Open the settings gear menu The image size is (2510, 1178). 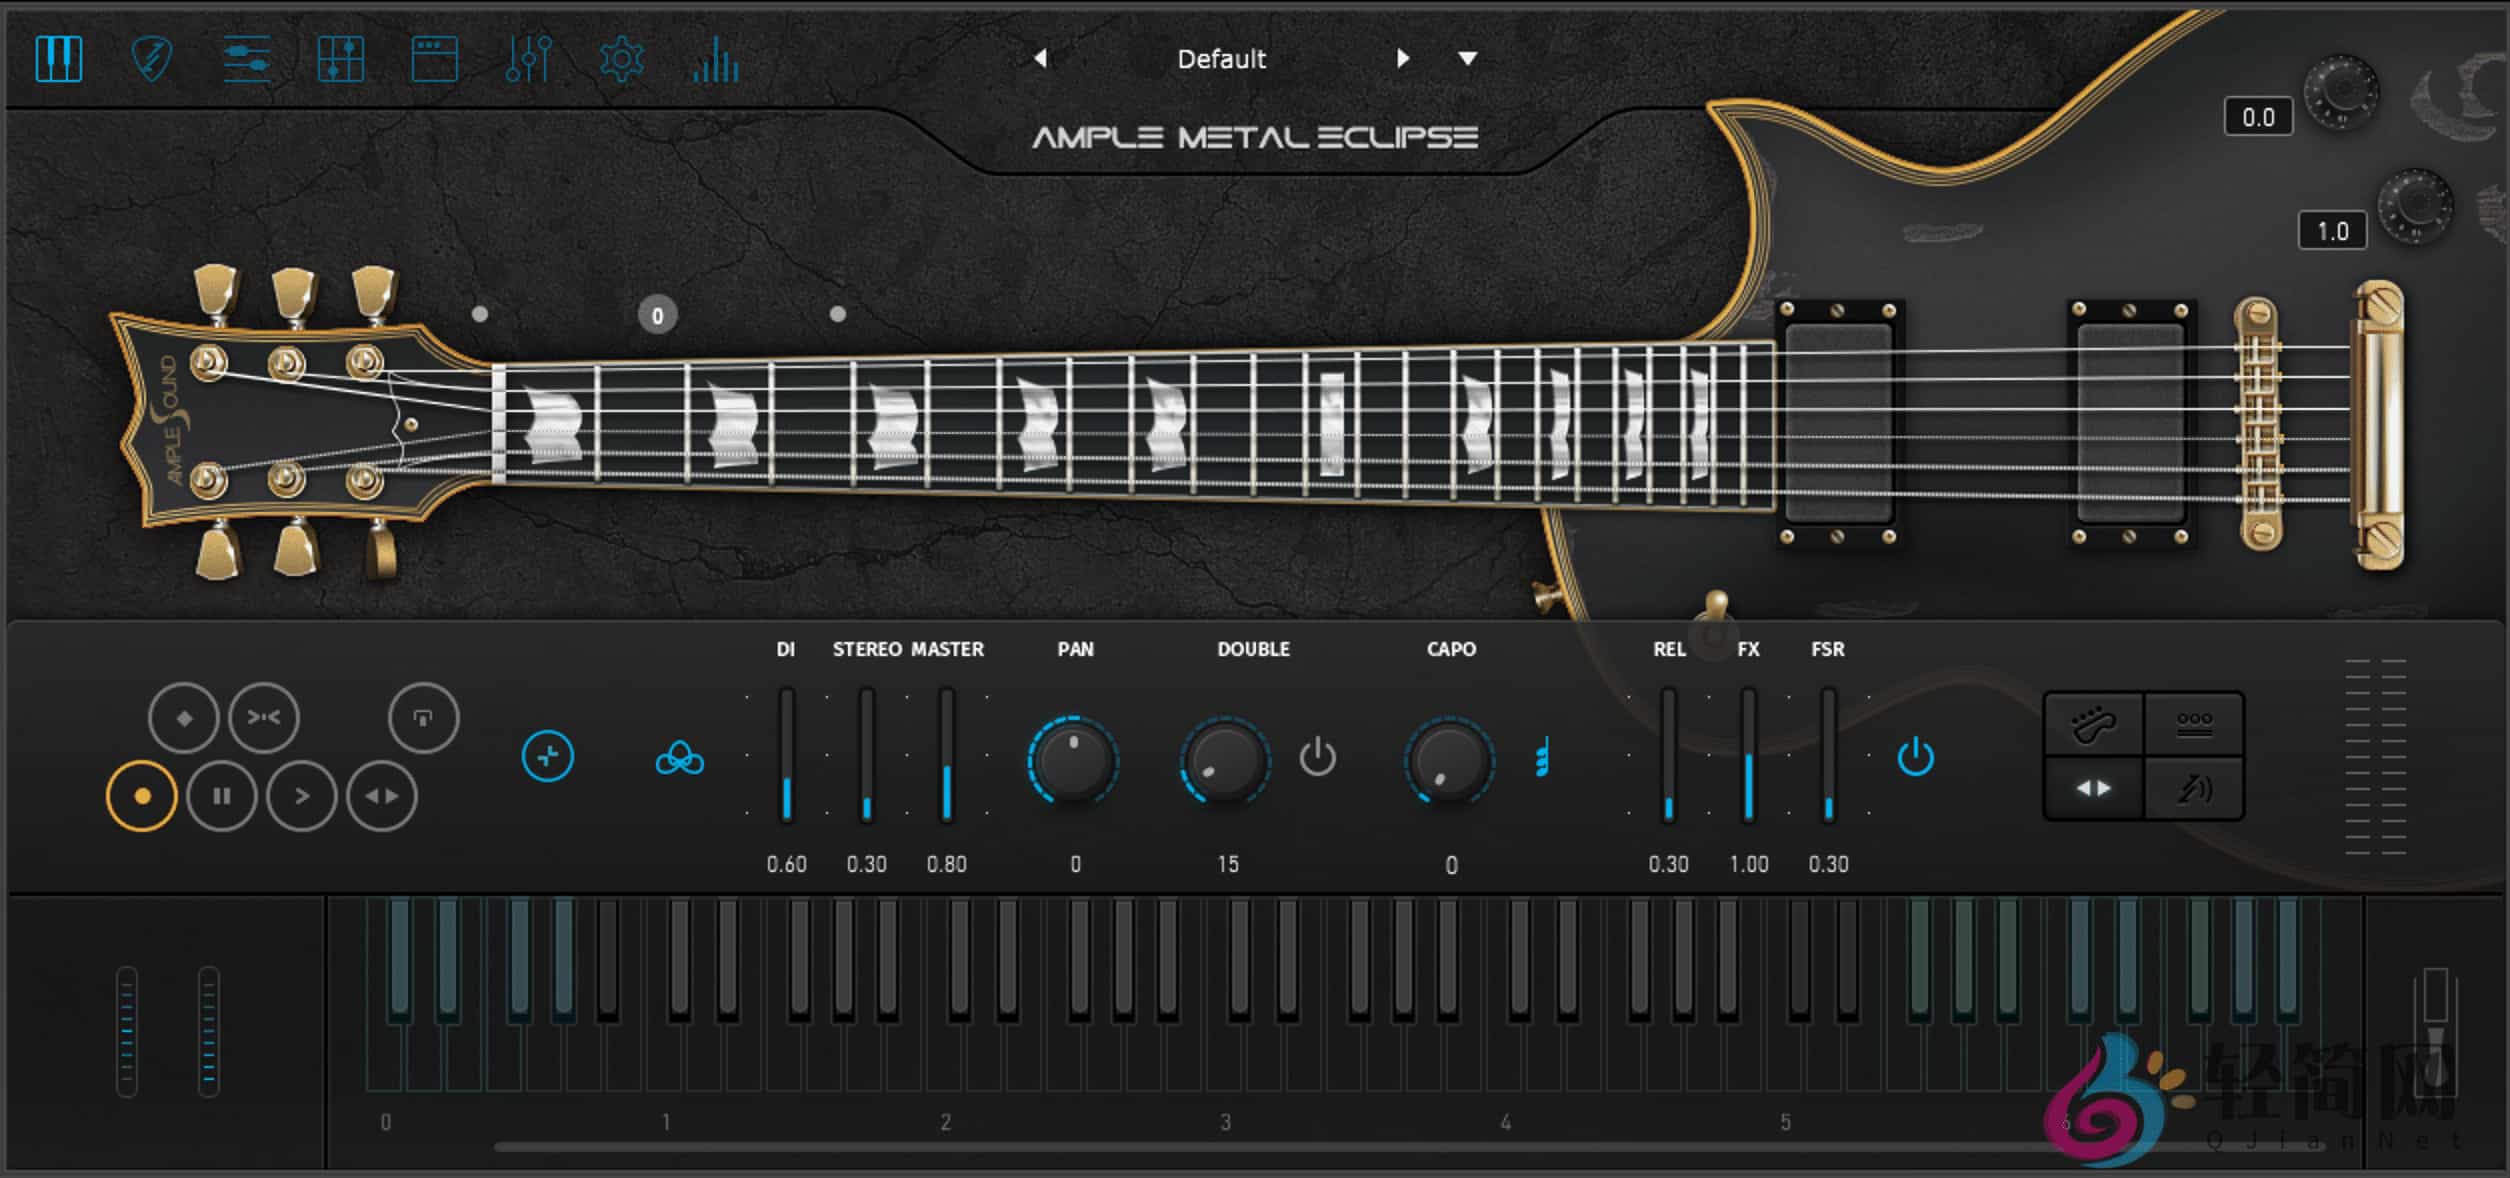[x=621, y=60]
